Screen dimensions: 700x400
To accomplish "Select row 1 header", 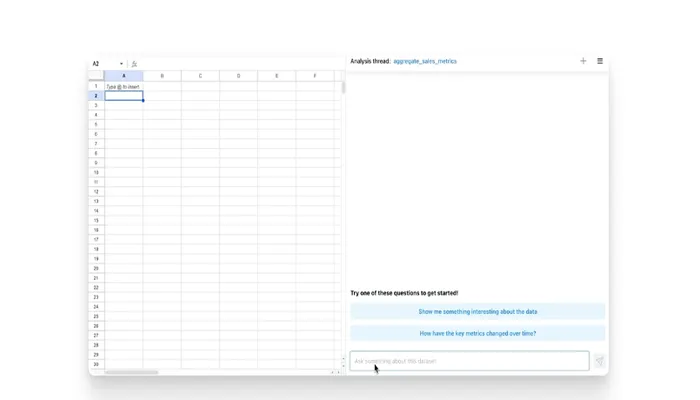I will tap(96, 86).
